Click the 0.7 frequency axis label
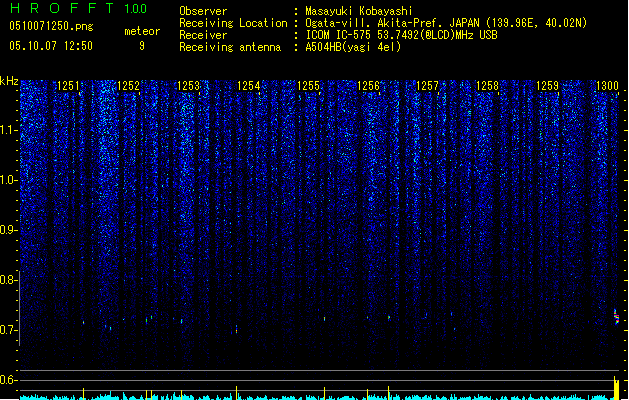 point(8,330)
